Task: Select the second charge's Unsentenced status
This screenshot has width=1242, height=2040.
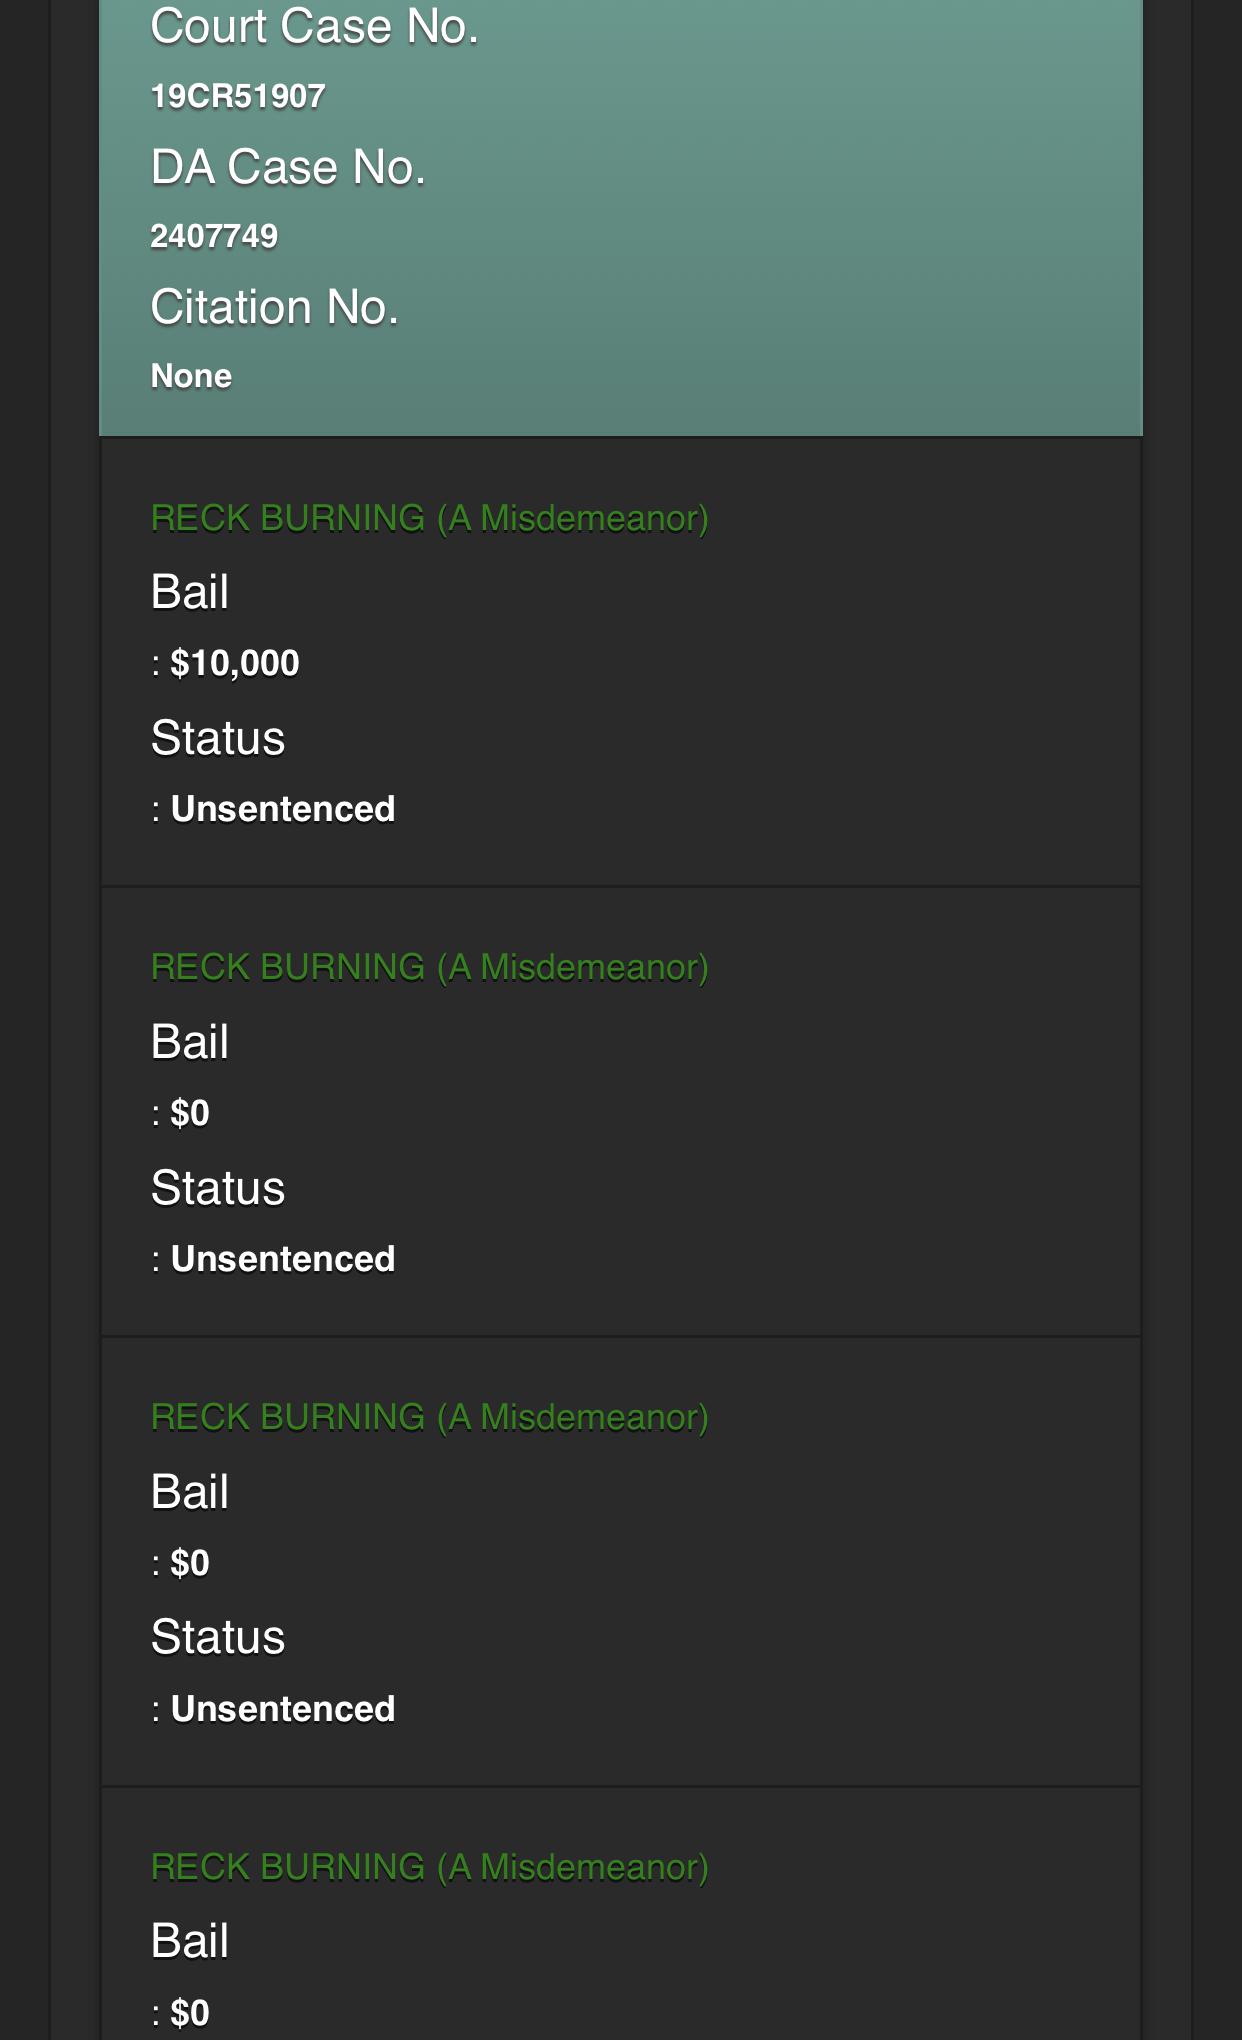Action: tap(283, 1259)
